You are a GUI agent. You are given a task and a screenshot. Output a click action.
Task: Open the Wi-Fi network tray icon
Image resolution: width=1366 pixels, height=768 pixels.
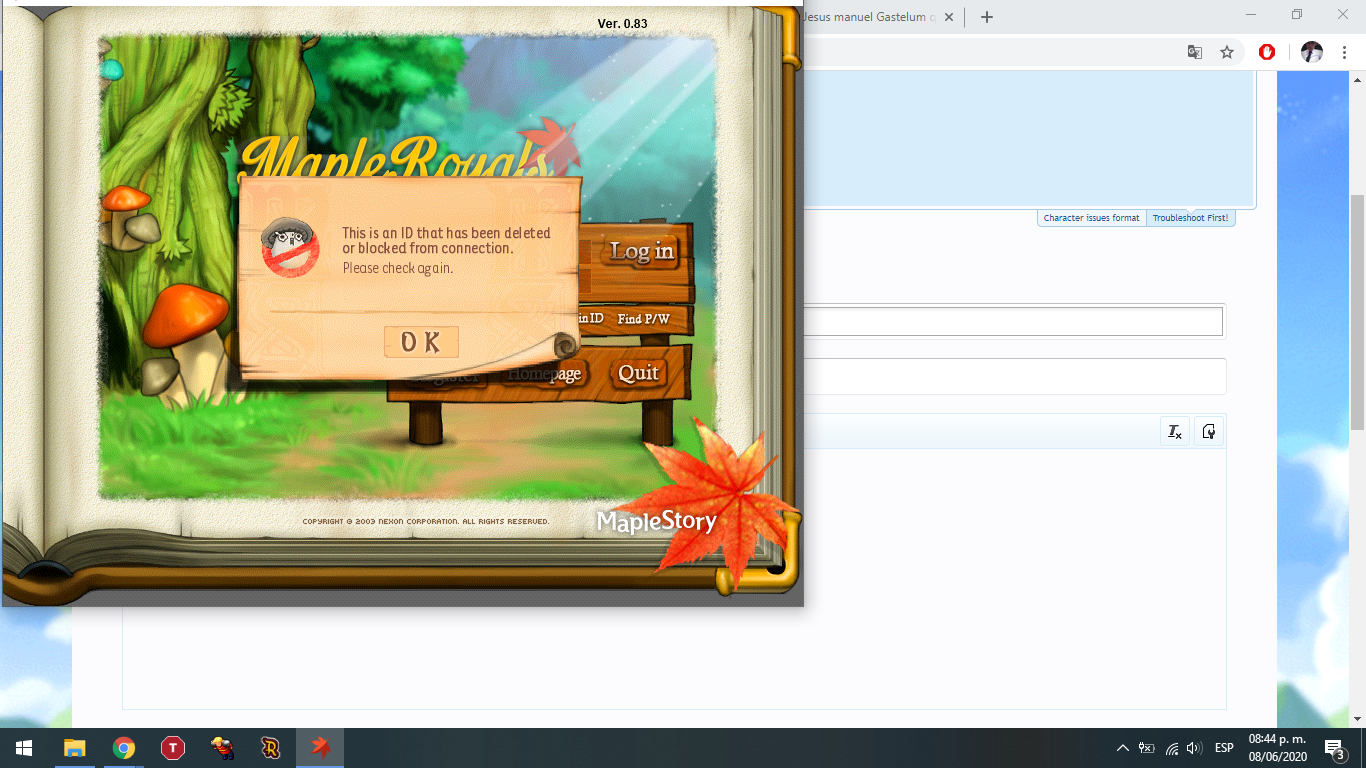tap(1172, 748)
